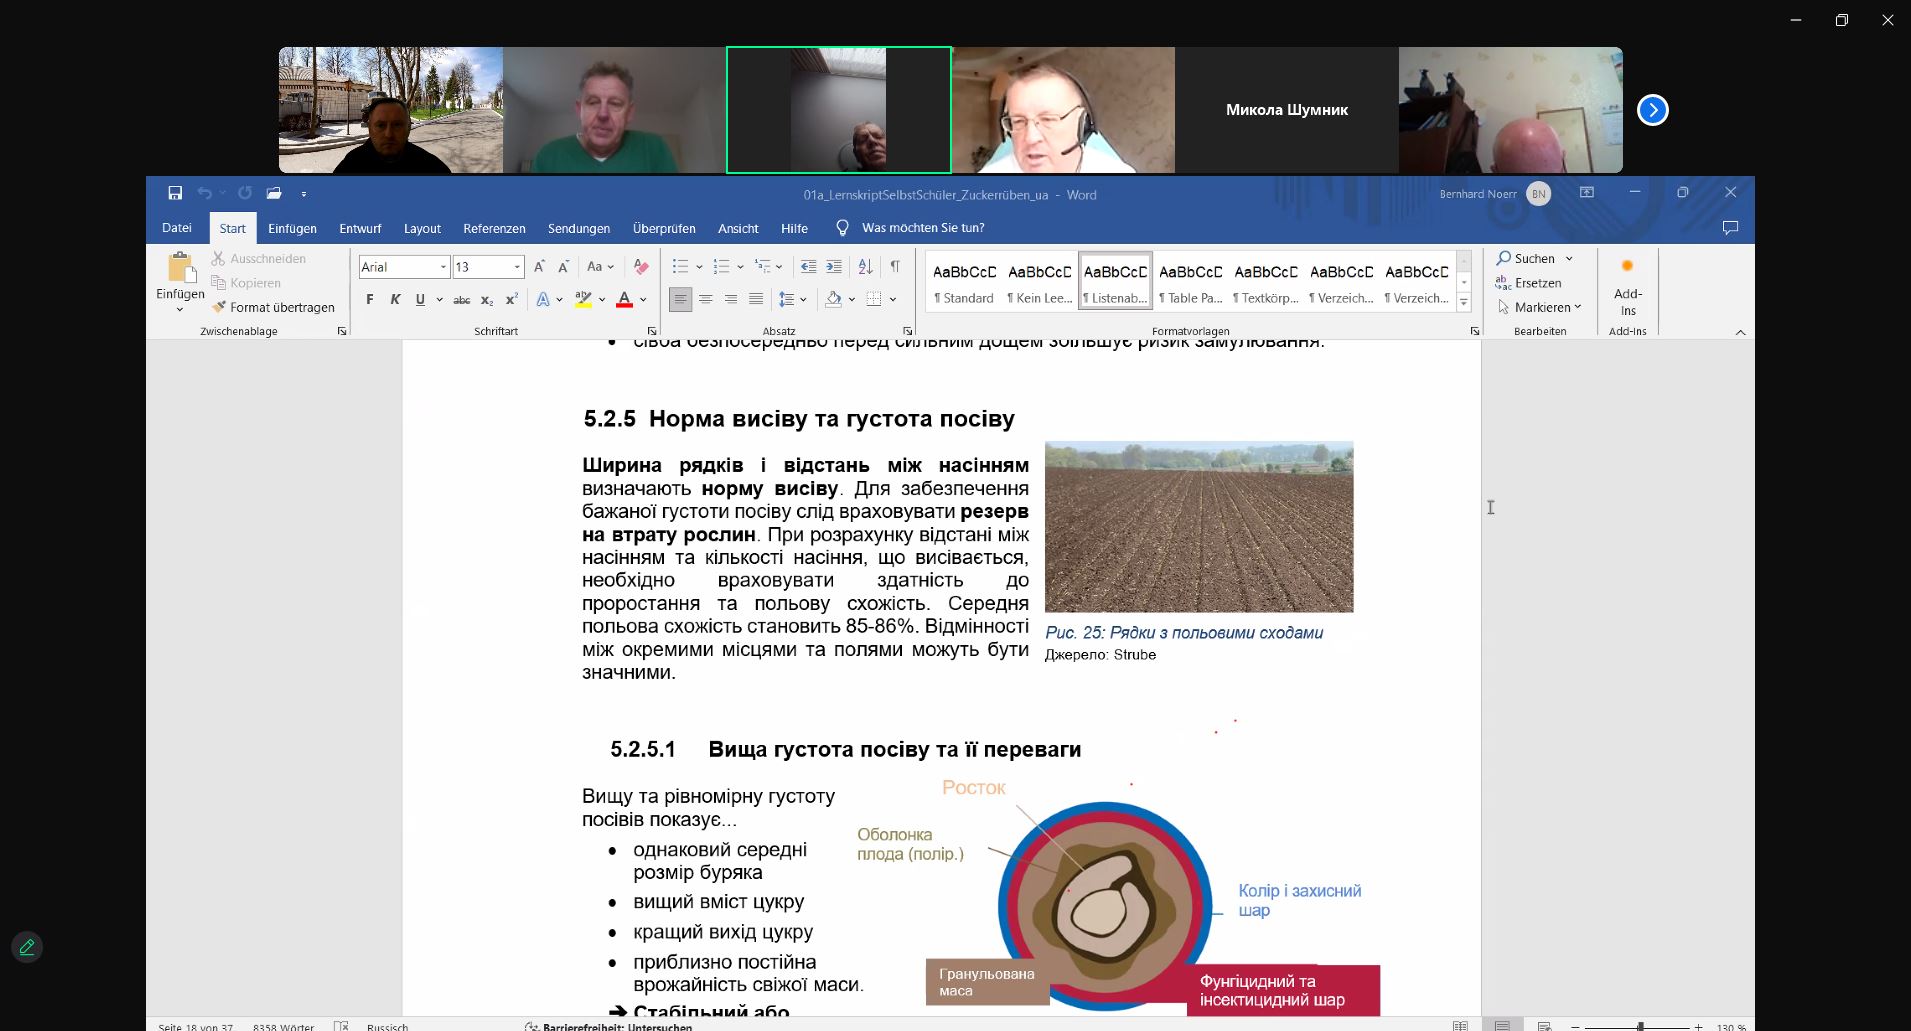Open borders dropdown arrow

coord(893,299)
